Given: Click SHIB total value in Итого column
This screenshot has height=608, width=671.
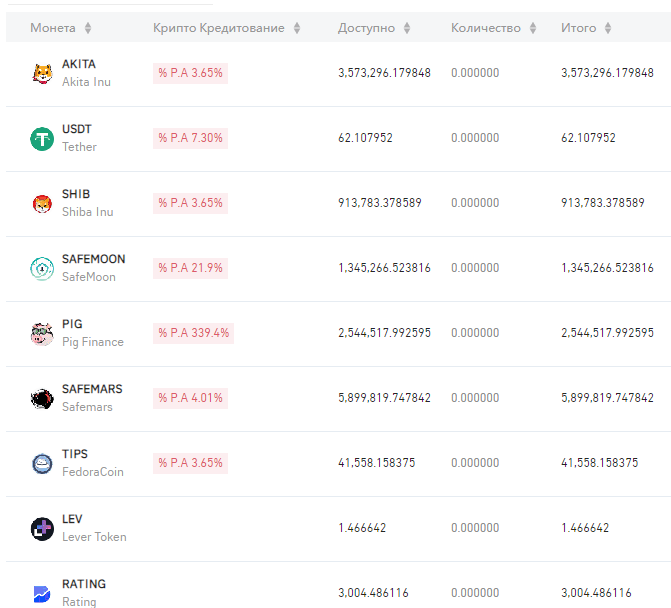Looking at the screenshot, I should (603, 203).
